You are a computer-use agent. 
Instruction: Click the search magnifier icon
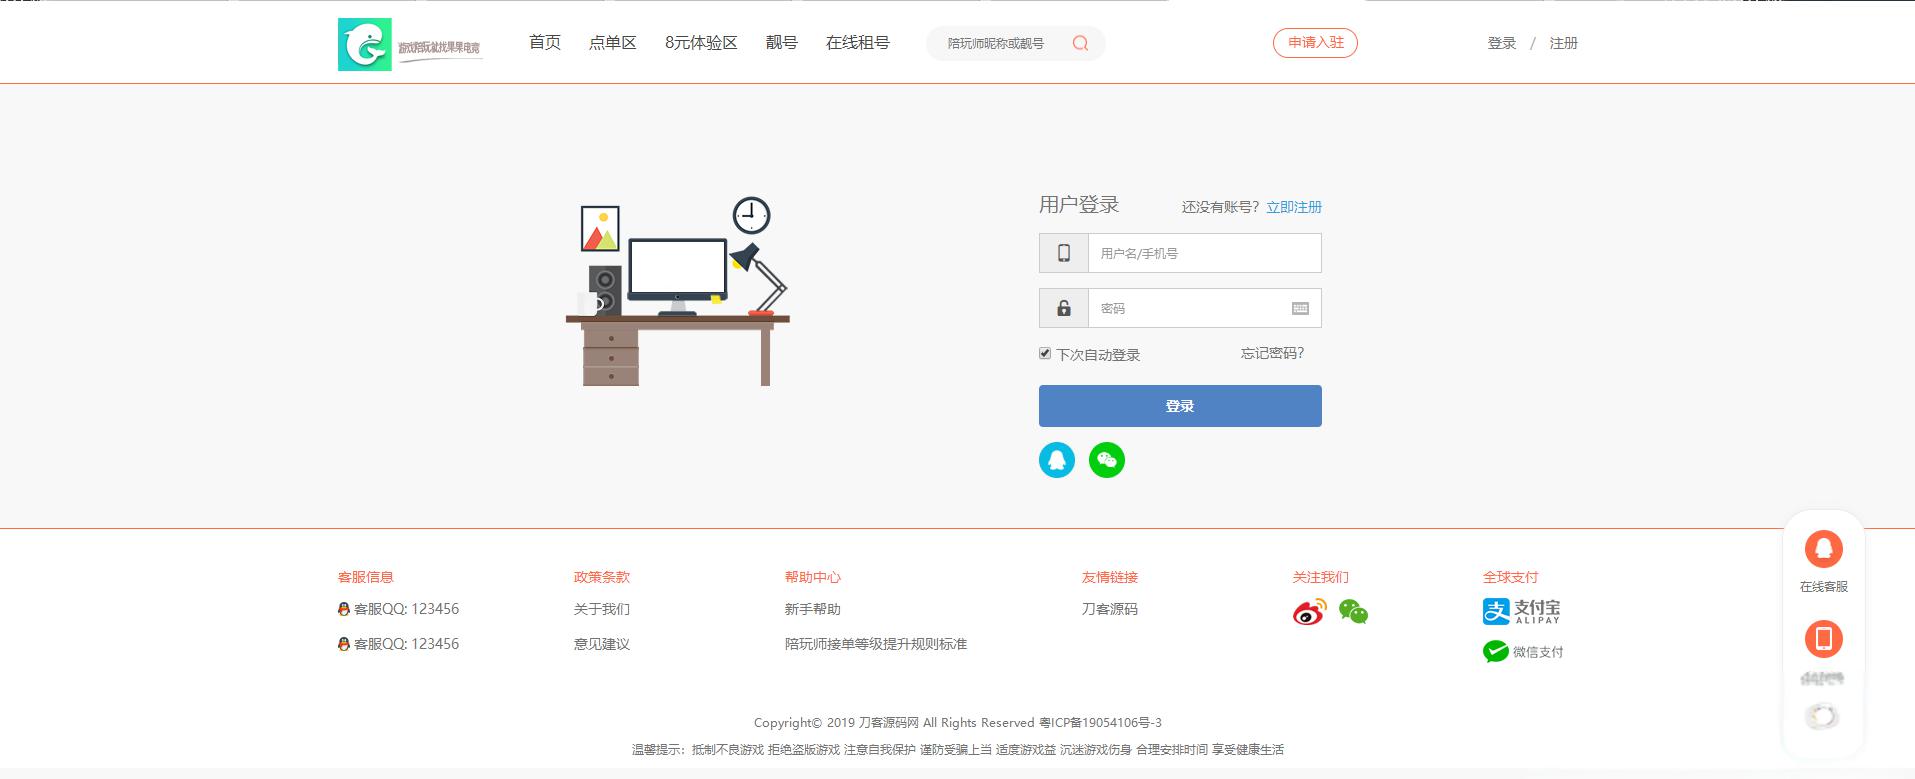pos(1080,43)
